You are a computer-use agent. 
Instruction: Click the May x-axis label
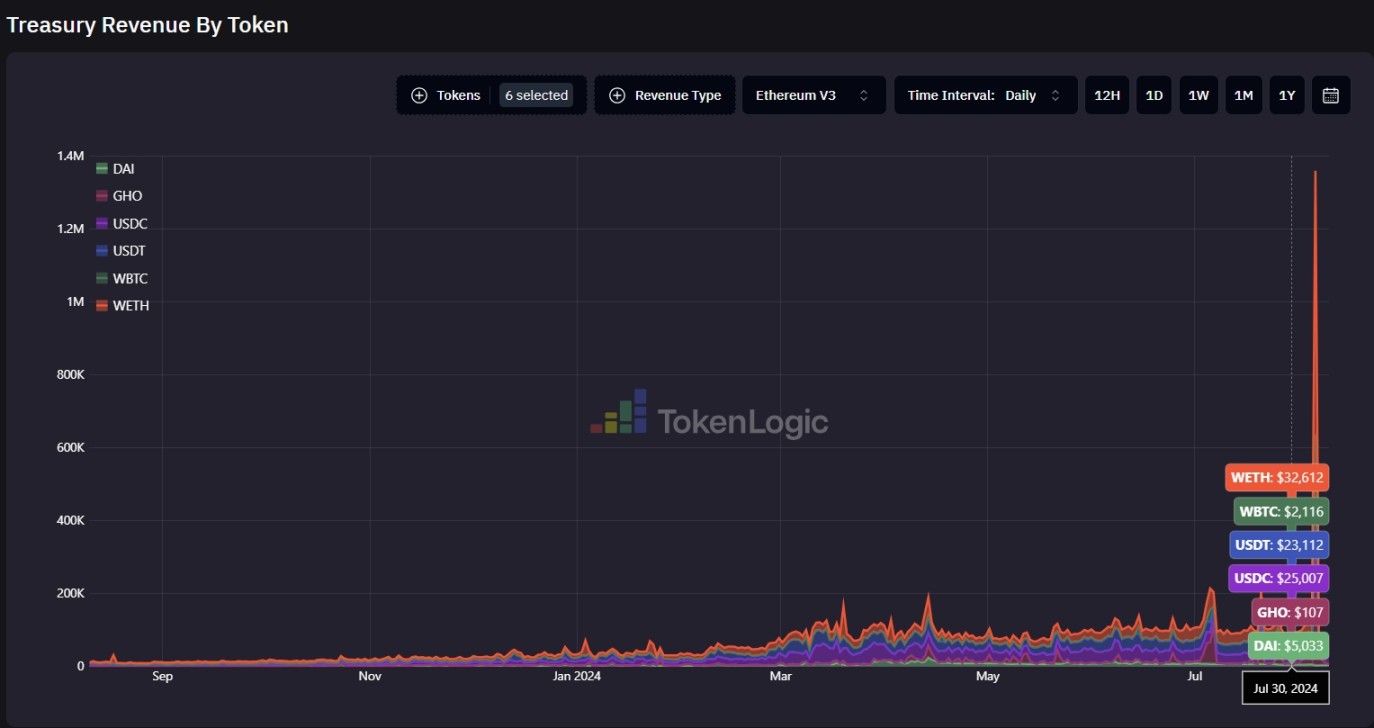987,677
